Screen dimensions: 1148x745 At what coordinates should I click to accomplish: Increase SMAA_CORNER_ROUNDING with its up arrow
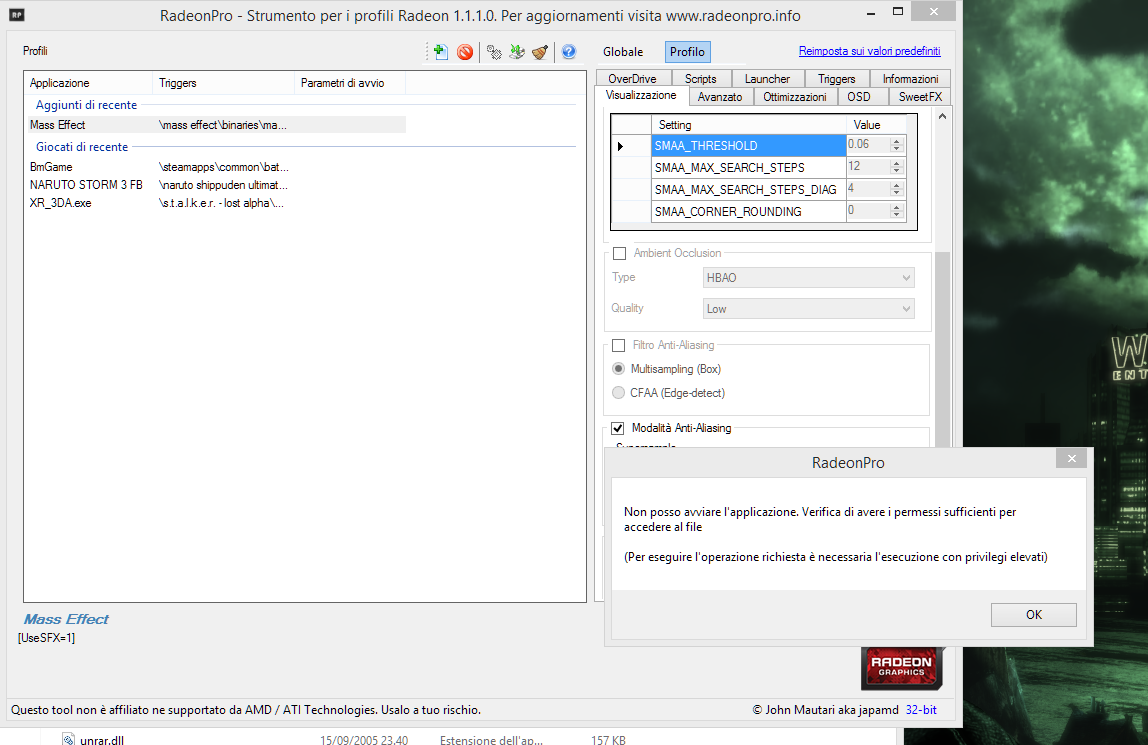[x=896, y=207]
